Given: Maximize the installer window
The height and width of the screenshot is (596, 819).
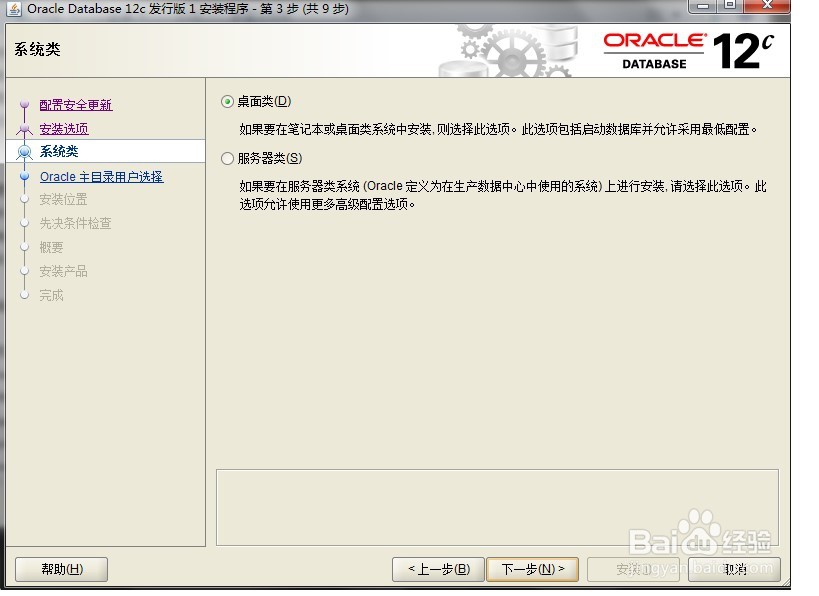Looking at the screenshot, I should (730, 6).
